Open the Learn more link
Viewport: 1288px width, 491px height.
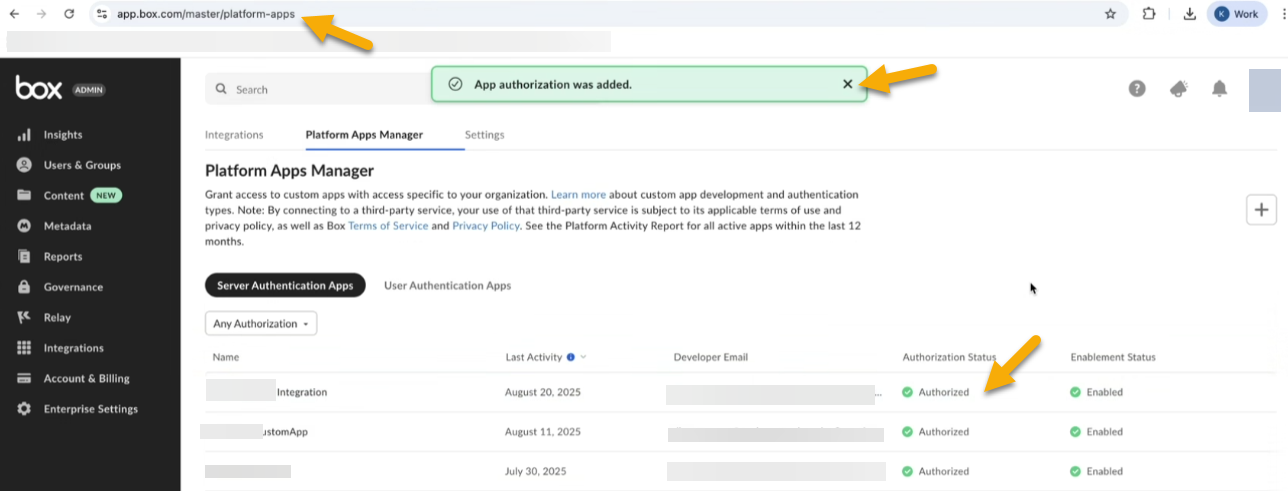click(x=578, y=194)
